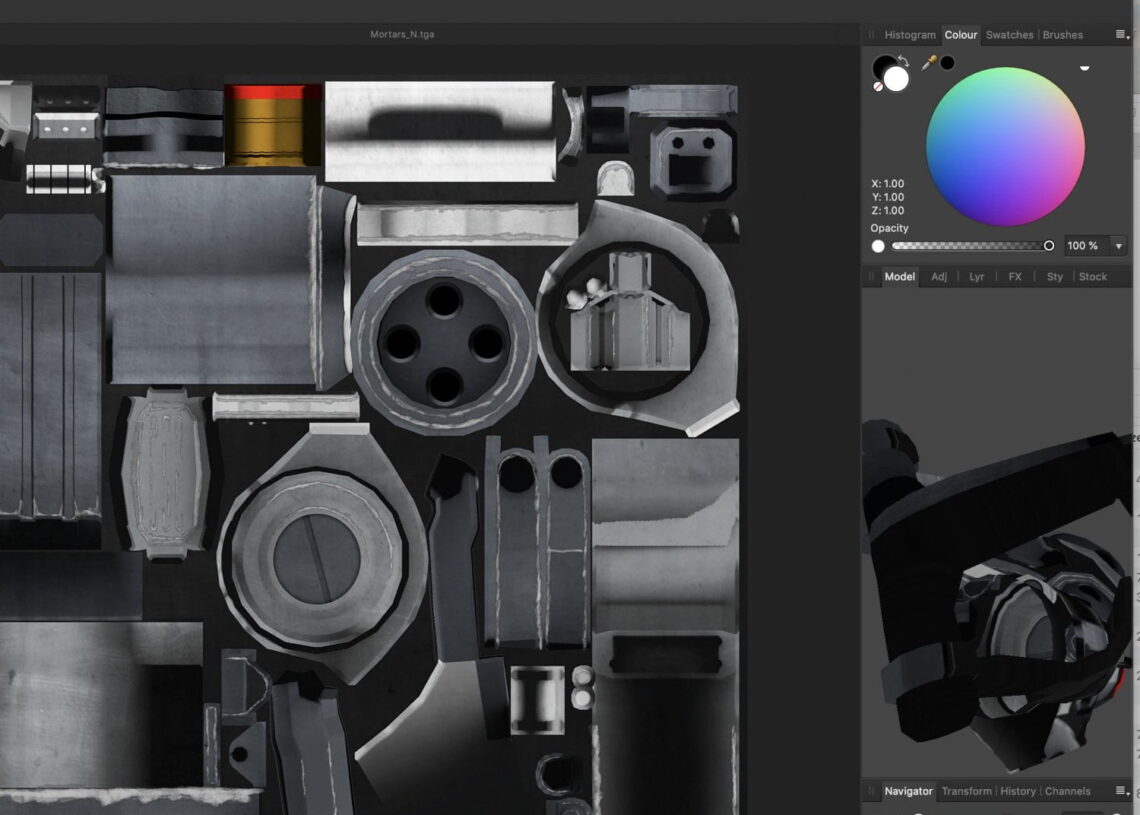Switch to the Histogram tab
The height and width of the screenshot is (815, 1140).
(x=909, y=35)
